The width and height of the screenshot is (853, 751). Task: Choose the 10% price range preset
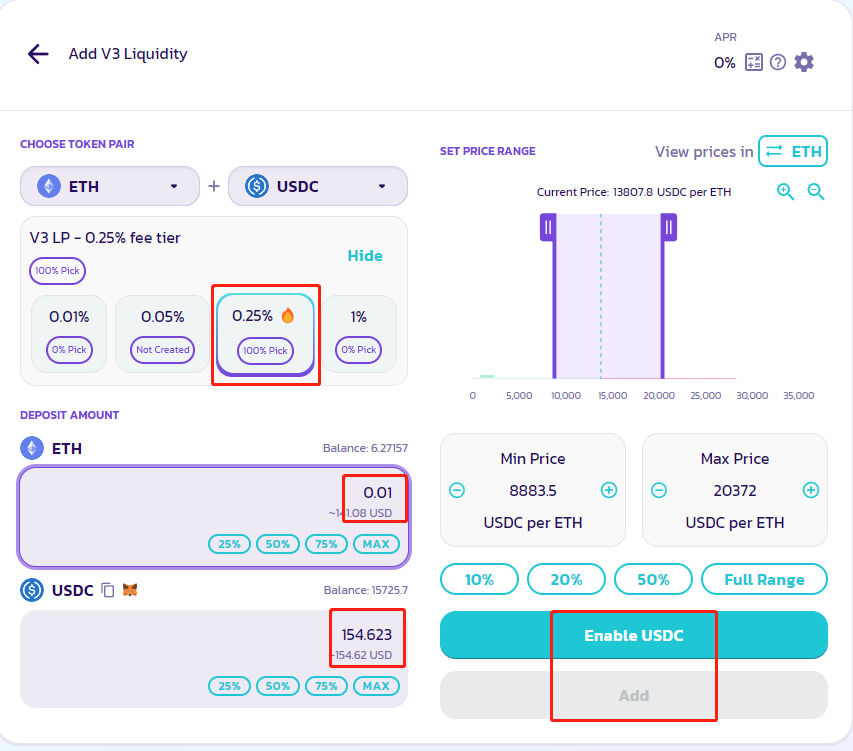pyautogui.click(x=480, y=579)
